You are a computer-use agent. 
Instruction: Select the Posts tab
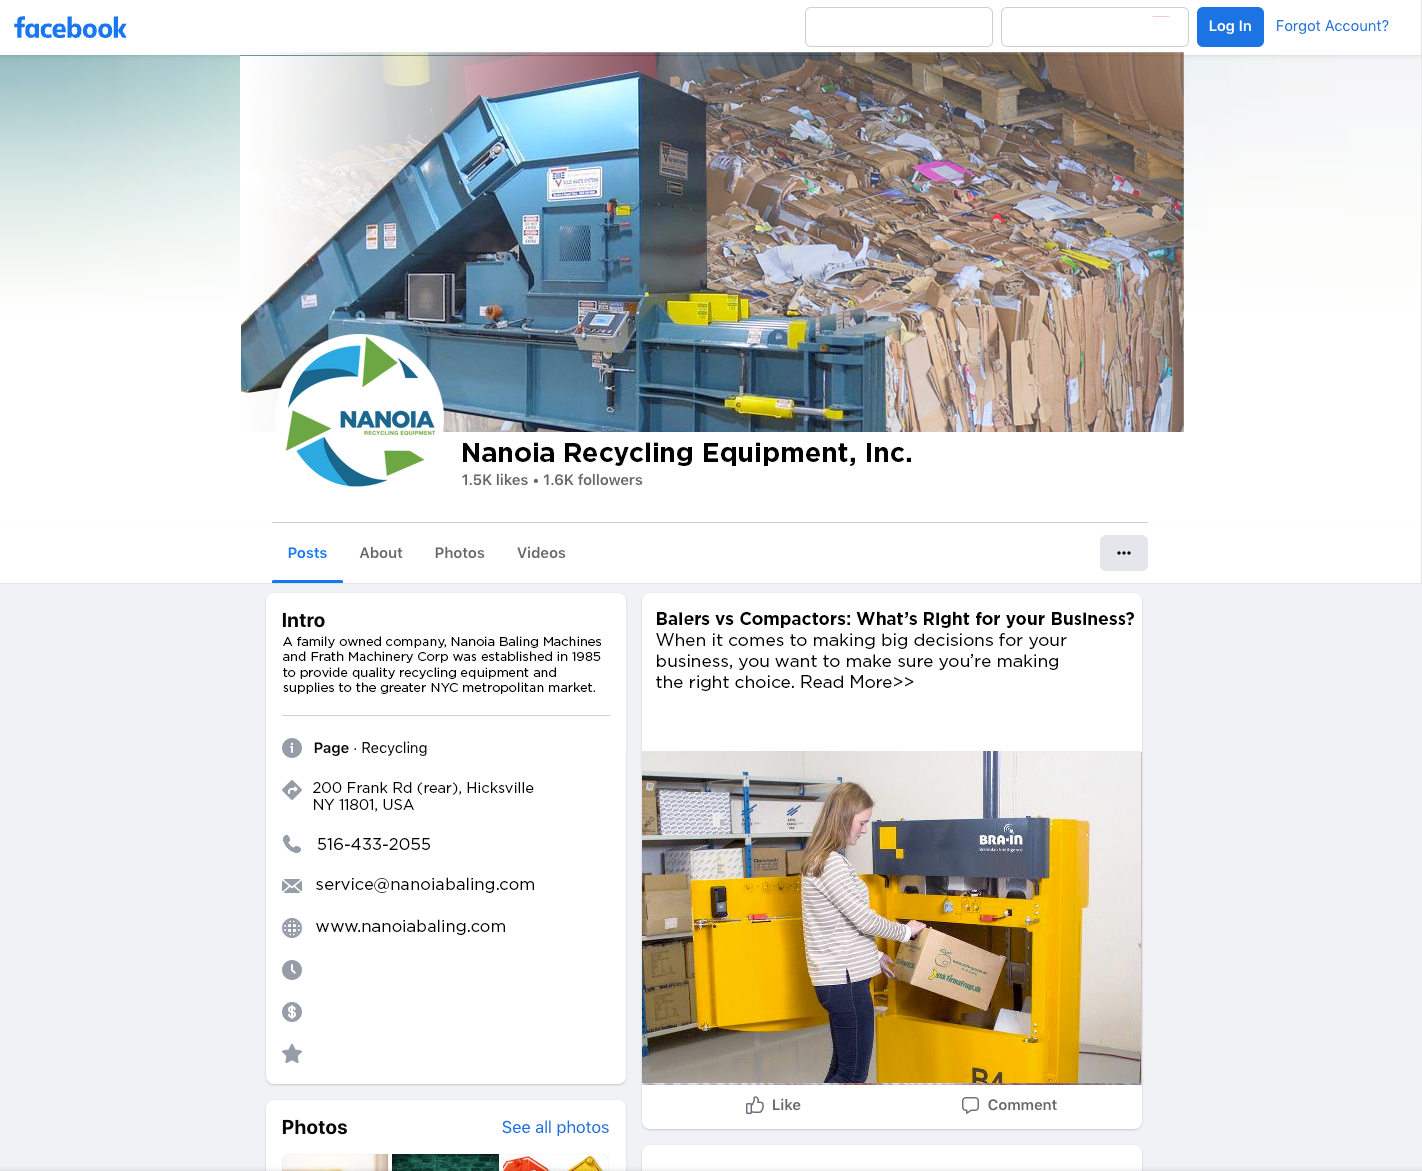307,553
